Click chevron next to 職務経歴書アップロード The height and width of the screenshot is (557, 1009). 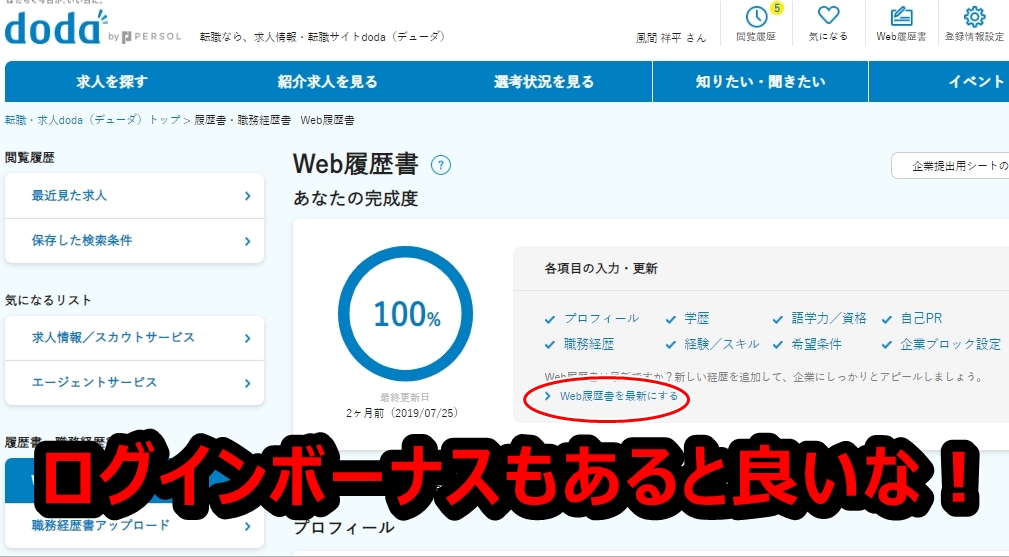pos(248,527)
